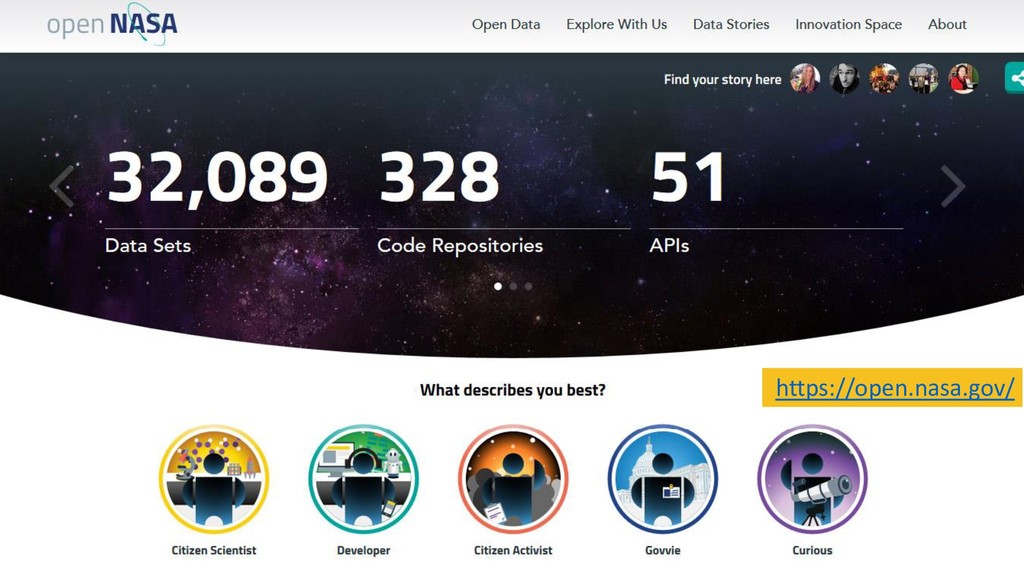Click the open NASA logo

(112, 24)
